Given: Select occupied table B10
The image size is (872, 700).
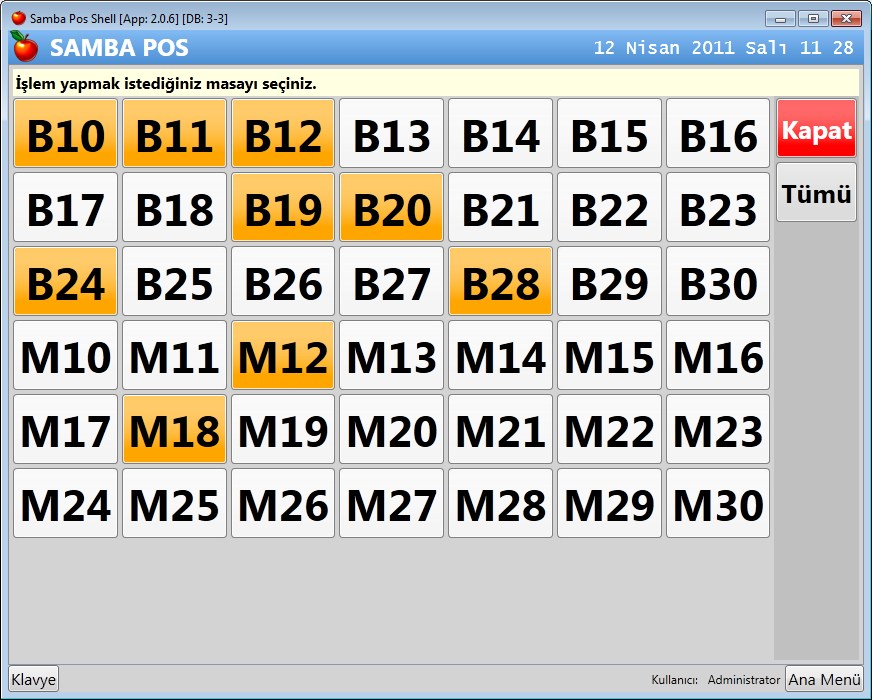Looking at the screenshot, I should tap(66, 134).
